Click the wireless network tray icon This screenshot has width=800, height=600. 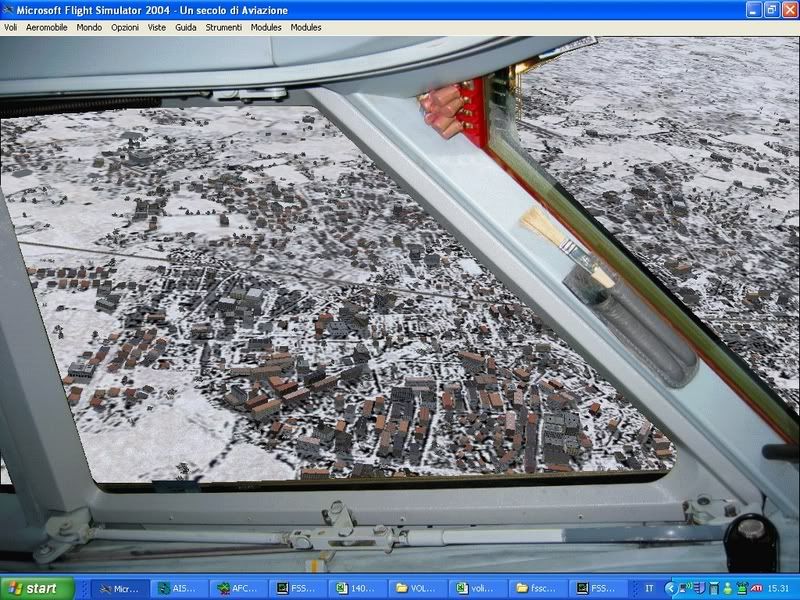click(x=686, y=588)
